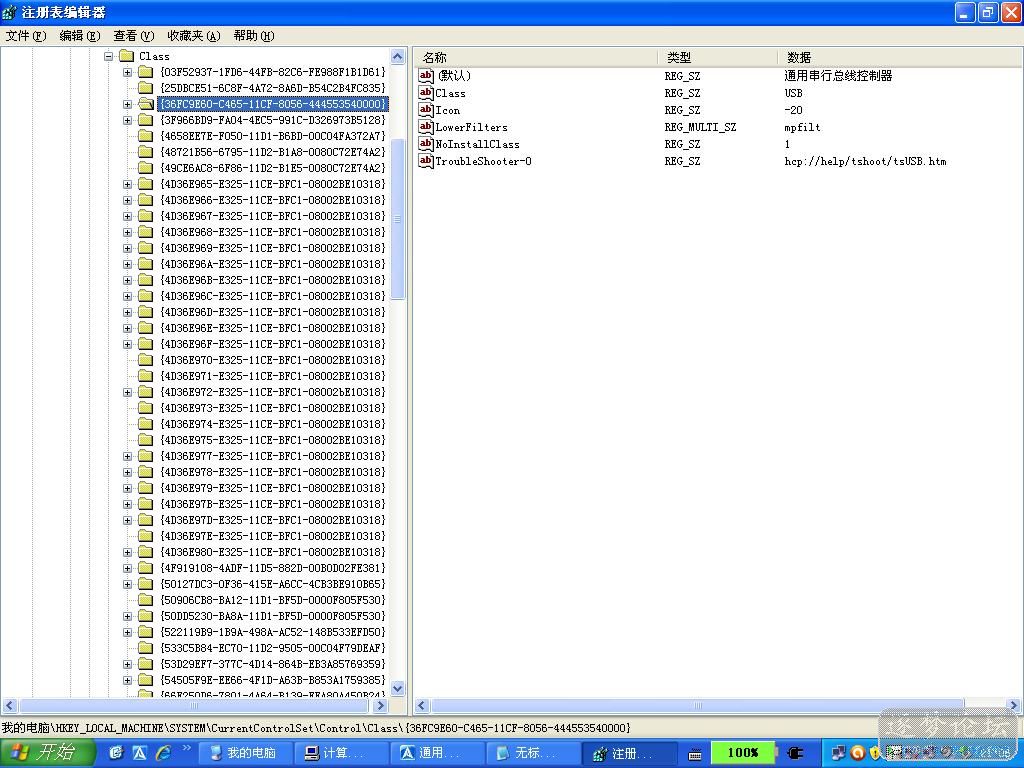Click open folder icon of {36FC9E60-C465-11CF-8056-444553540000}

[x=146, y=104]
